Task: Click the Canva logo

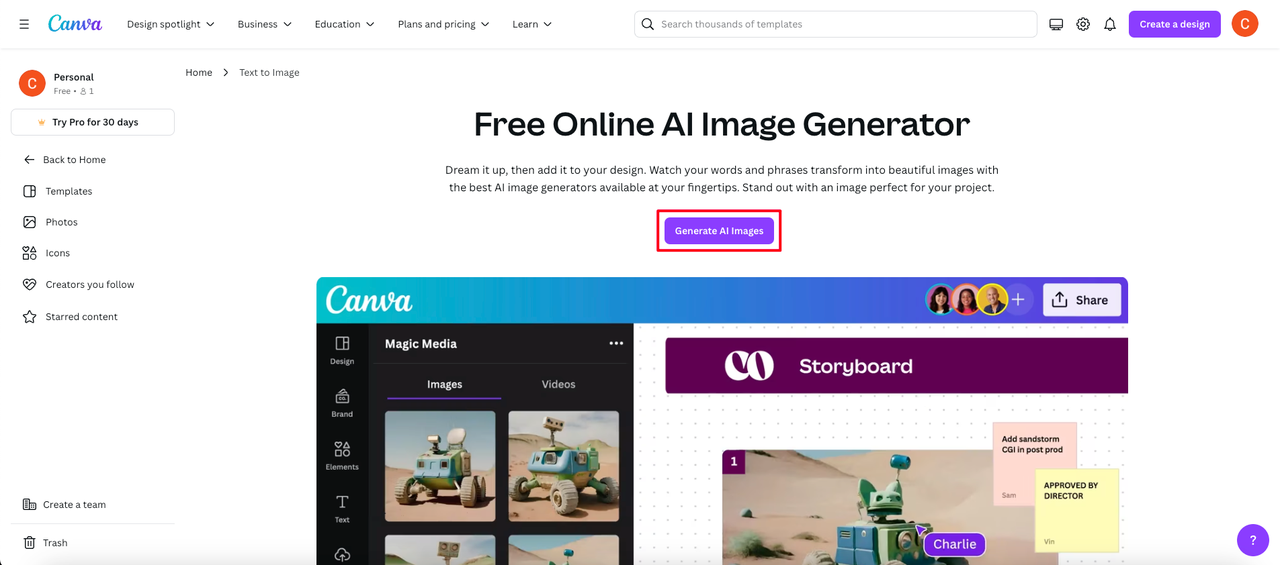Action: [75, 24]
